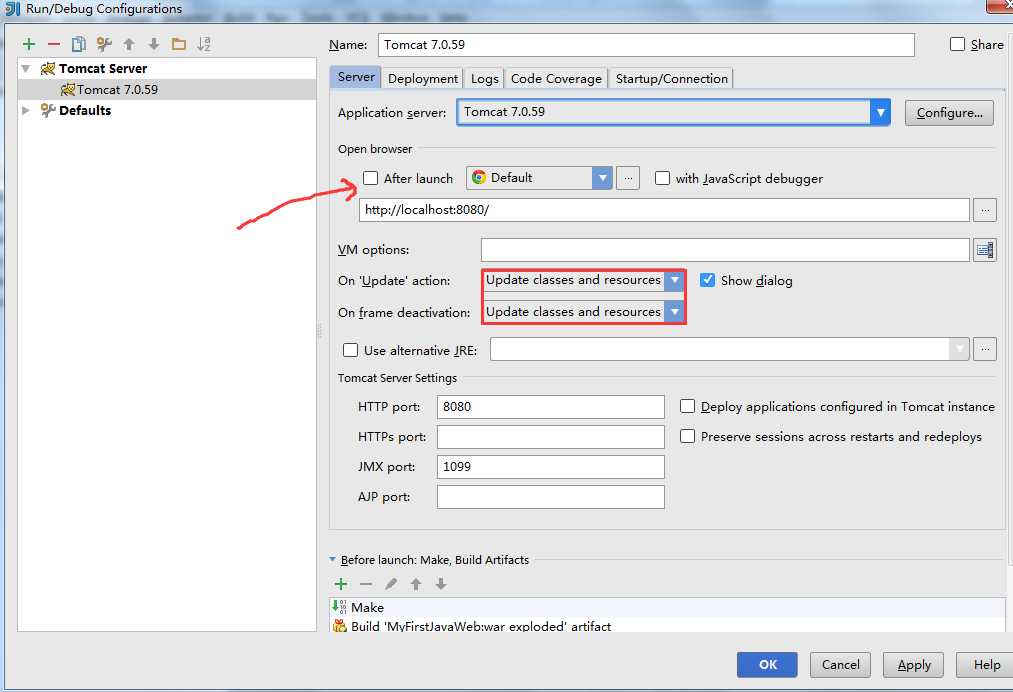
Task: Open the Logs tab
Action: click(x=485, y=79)
